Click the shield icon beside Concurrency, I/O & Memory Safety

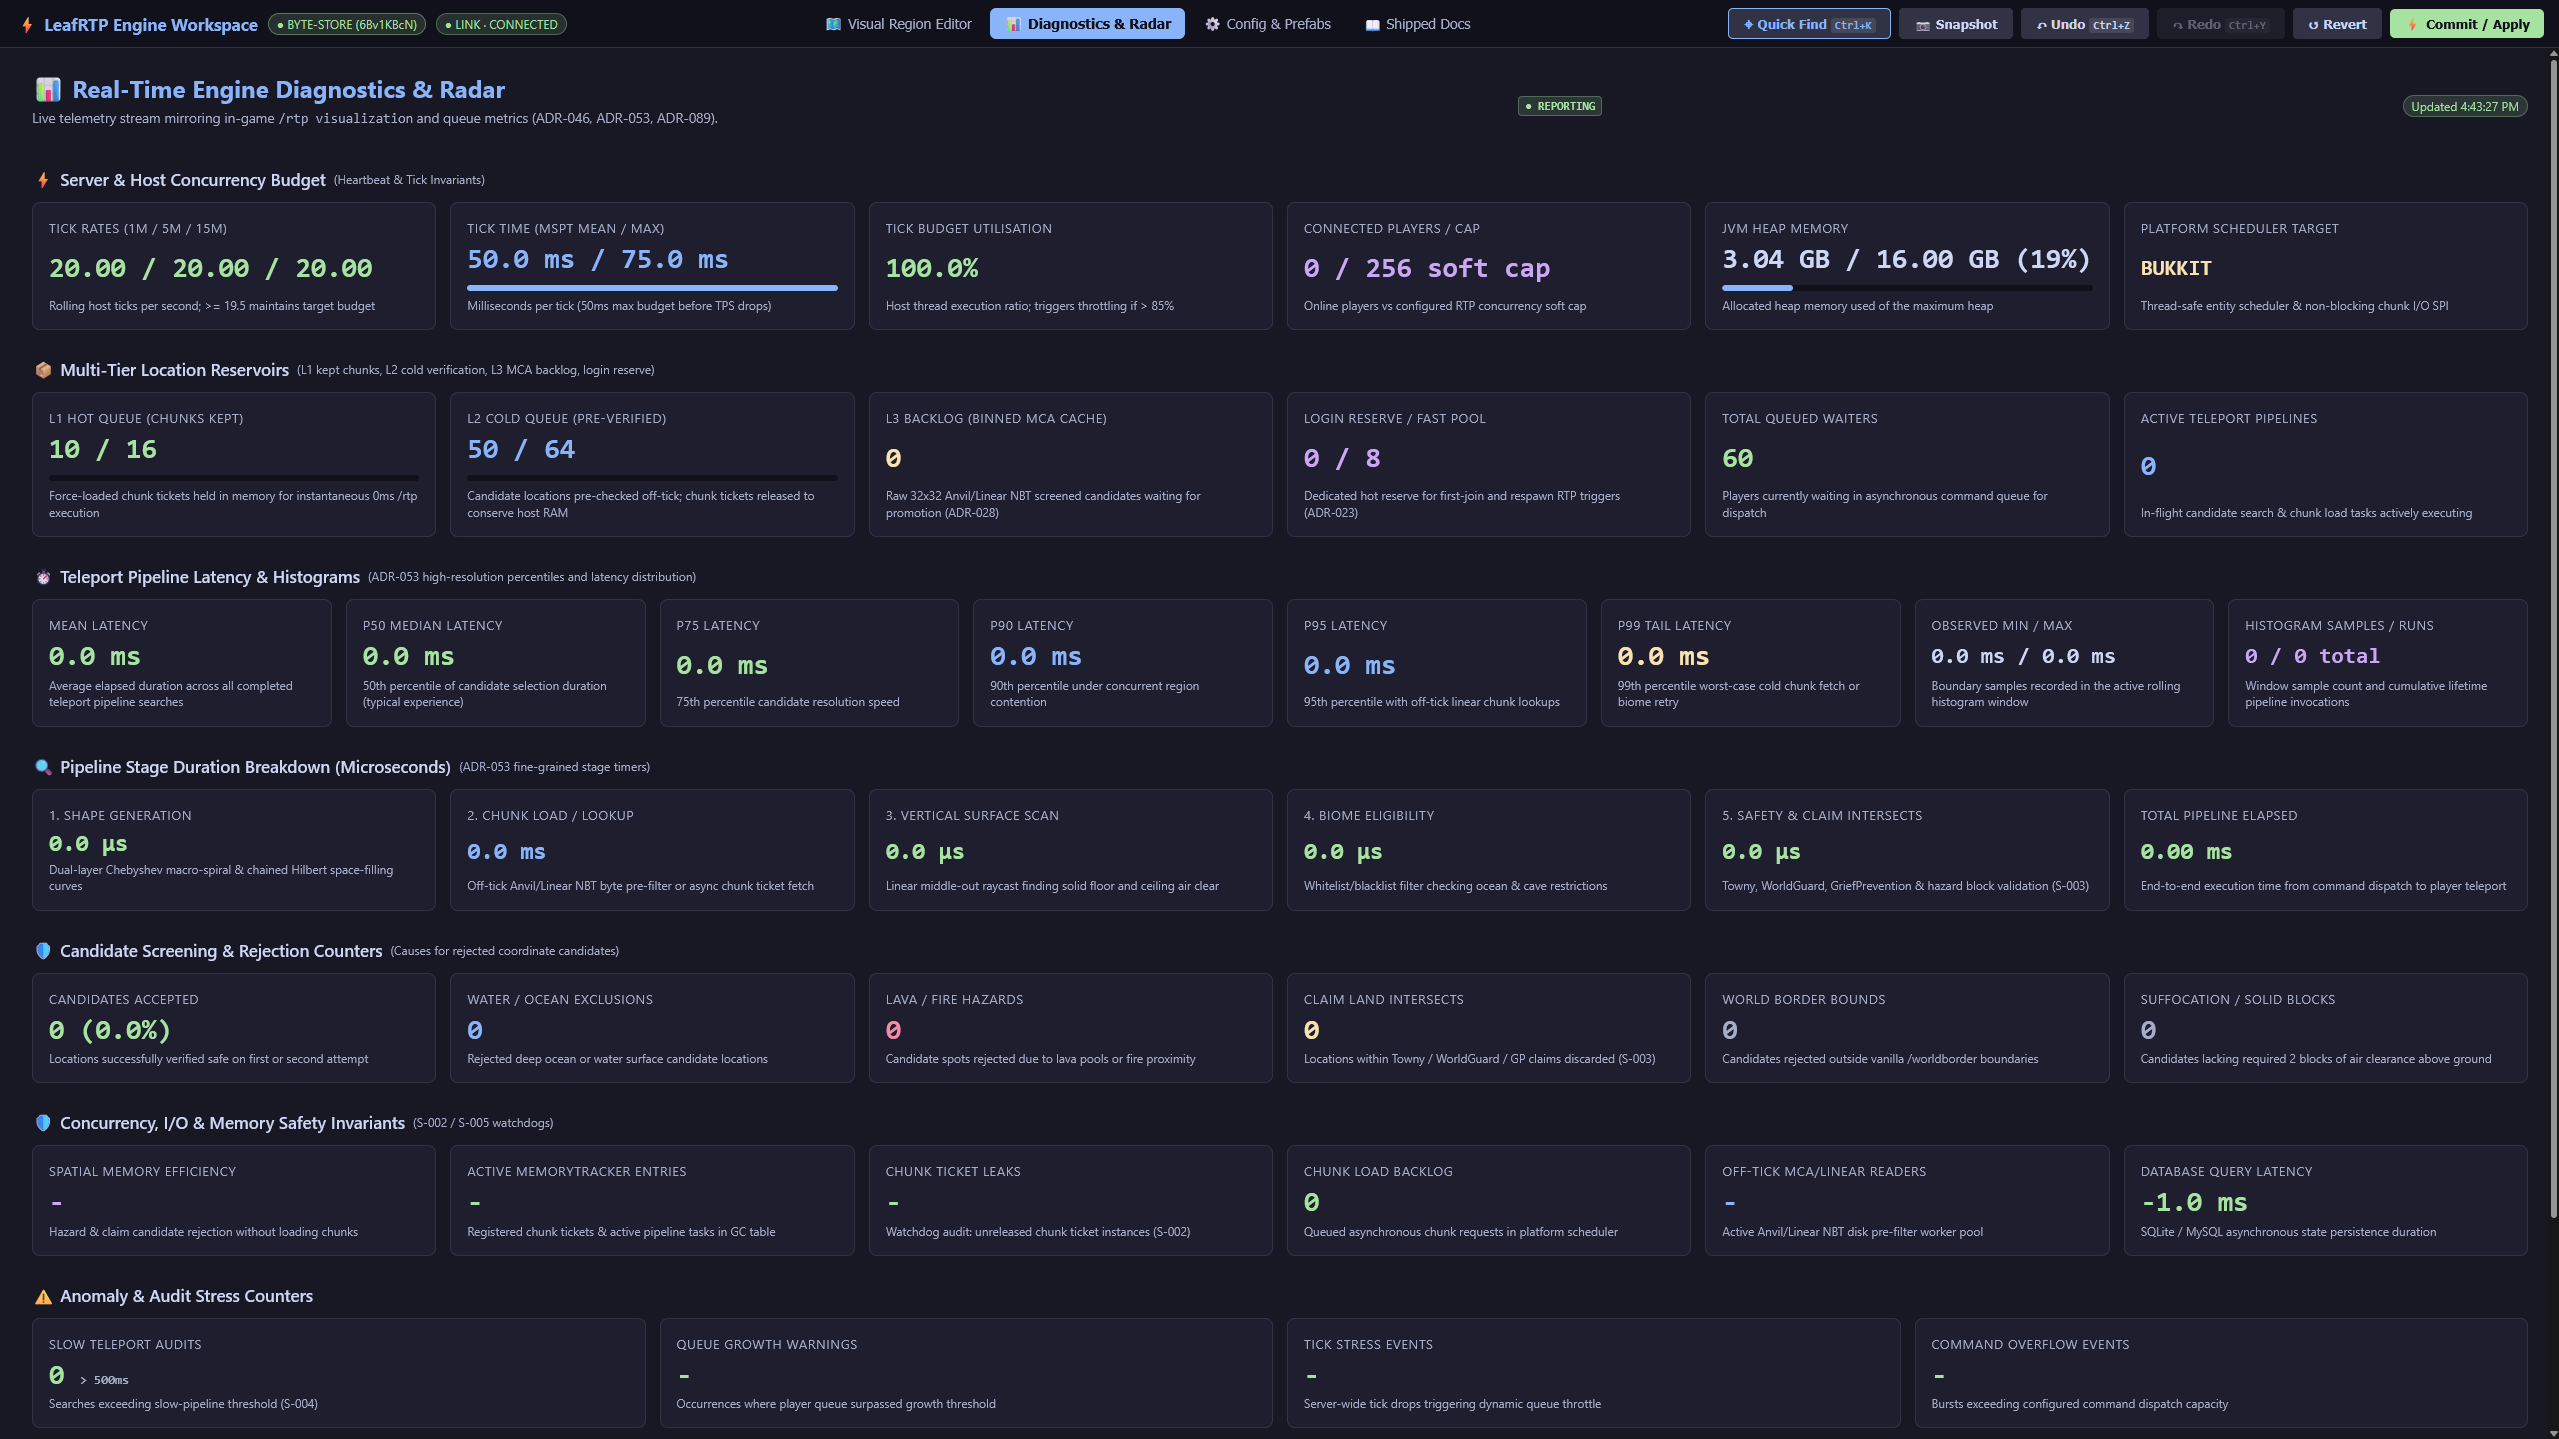[43, 1123]
